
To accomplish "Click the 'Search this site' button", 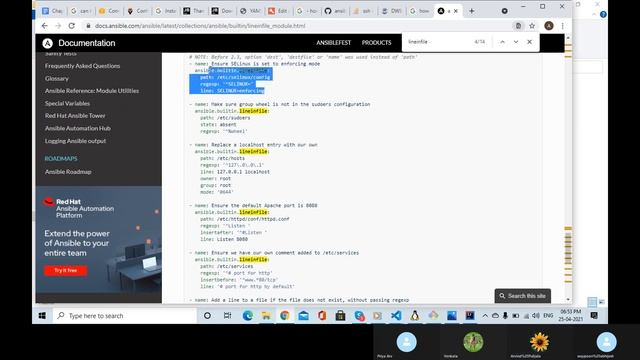I will 522,296.
